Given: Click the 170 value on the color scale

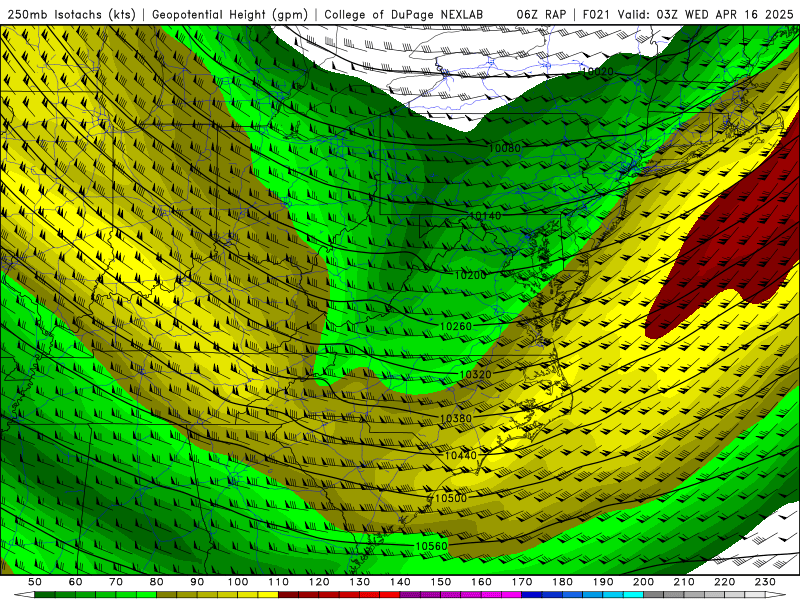Looking at the screenshot, I should pyautogui.click(x=522, y=582).
